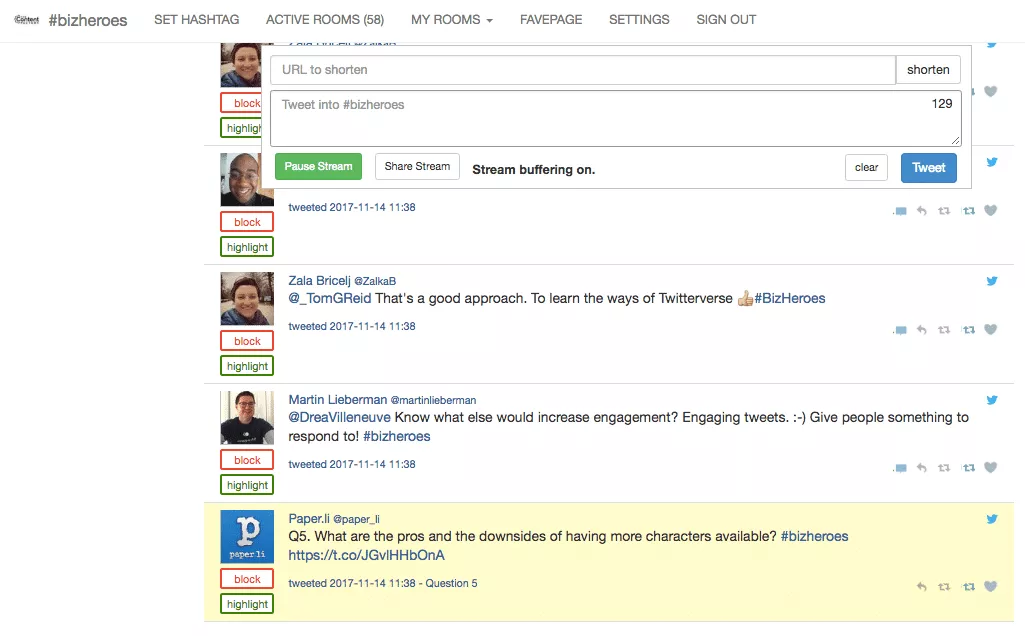Screen dimensions: 1025x636
Task: Click the shorten URL button
Action: (x=928, y=70)
